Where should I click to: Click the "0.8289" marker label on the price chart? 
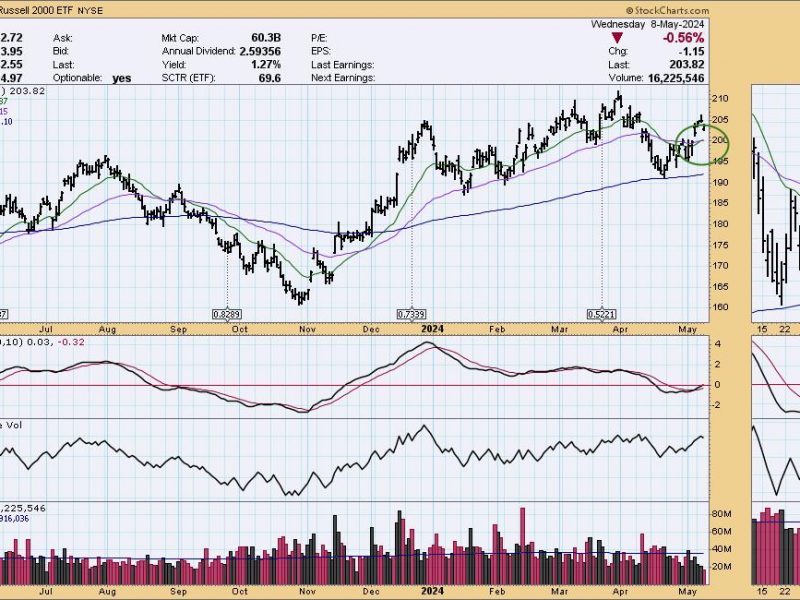pos(227,314)
